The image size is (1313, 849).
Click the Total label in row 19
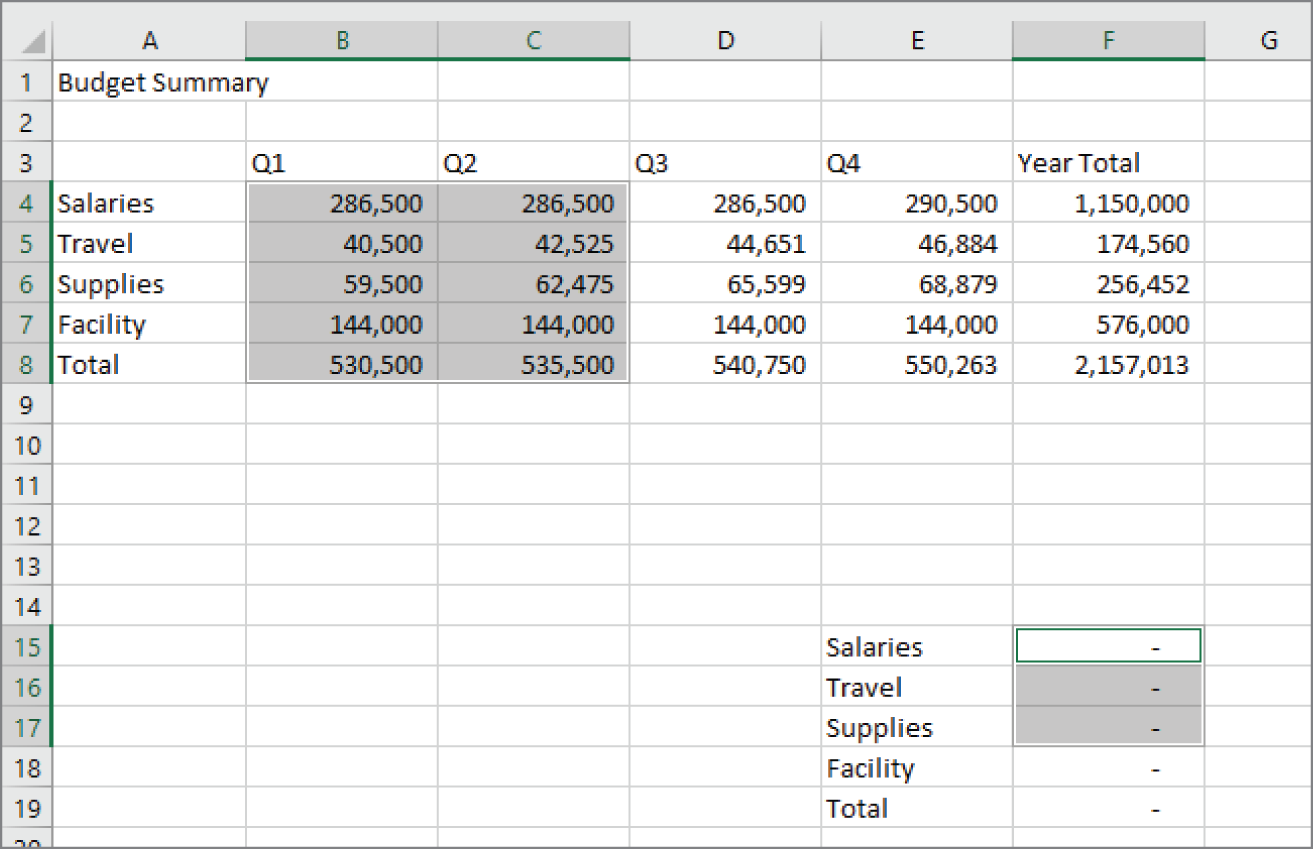click(917, 808)
